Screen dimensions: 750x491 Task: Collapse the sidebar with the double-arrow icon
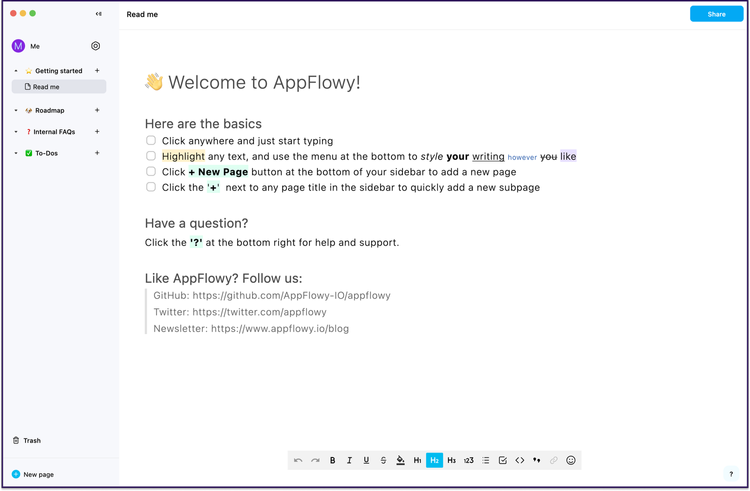99,14
